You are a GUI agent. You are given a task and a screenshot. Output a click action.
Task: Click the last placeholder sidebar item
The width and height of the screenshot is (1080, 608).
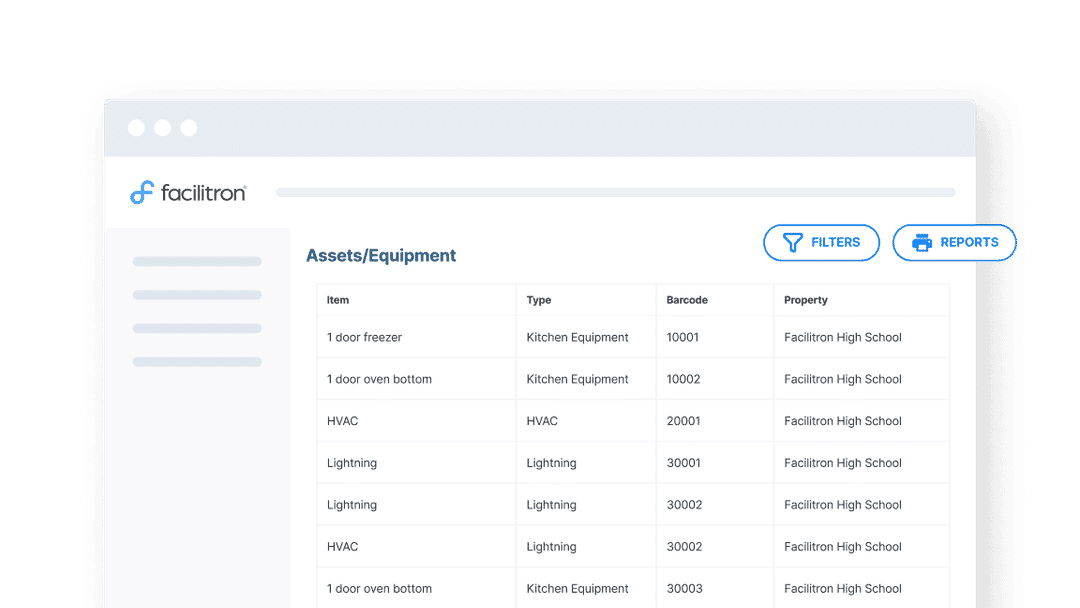point(197,361)
